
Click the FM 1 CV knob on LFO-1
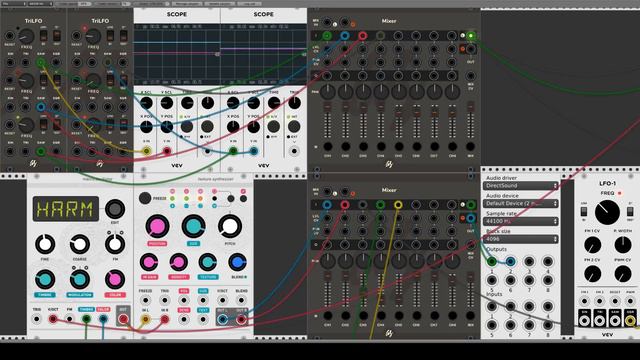(x=592, y=245)
